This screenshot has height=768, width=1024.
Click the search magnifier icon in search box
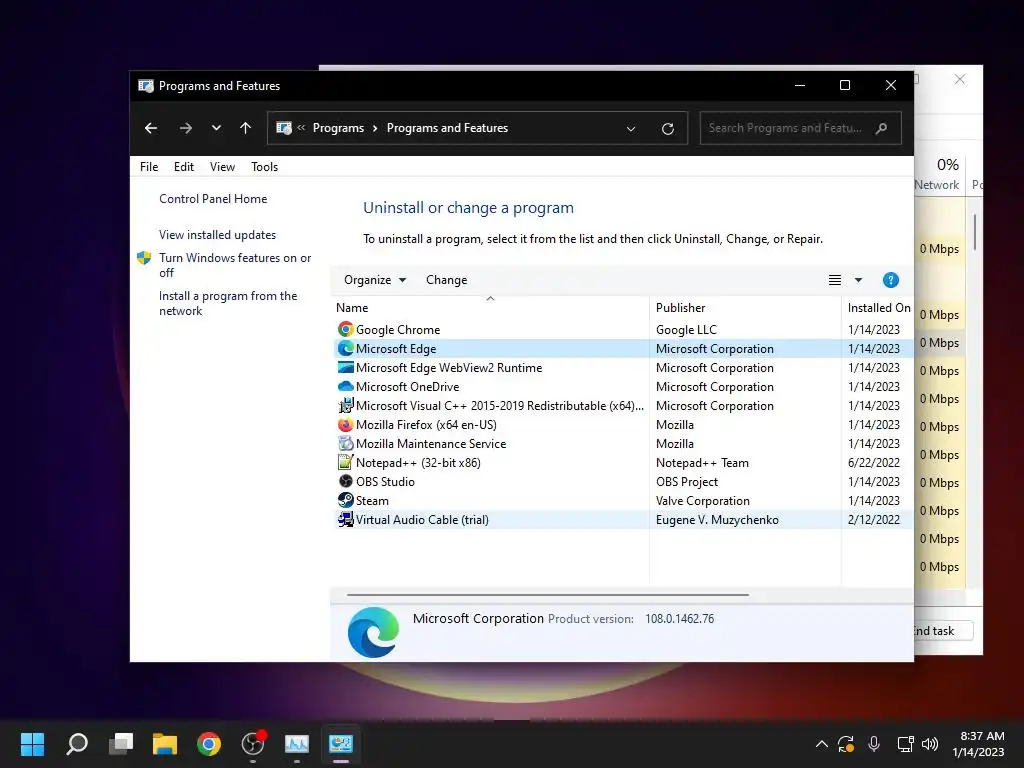pos(881,128)
